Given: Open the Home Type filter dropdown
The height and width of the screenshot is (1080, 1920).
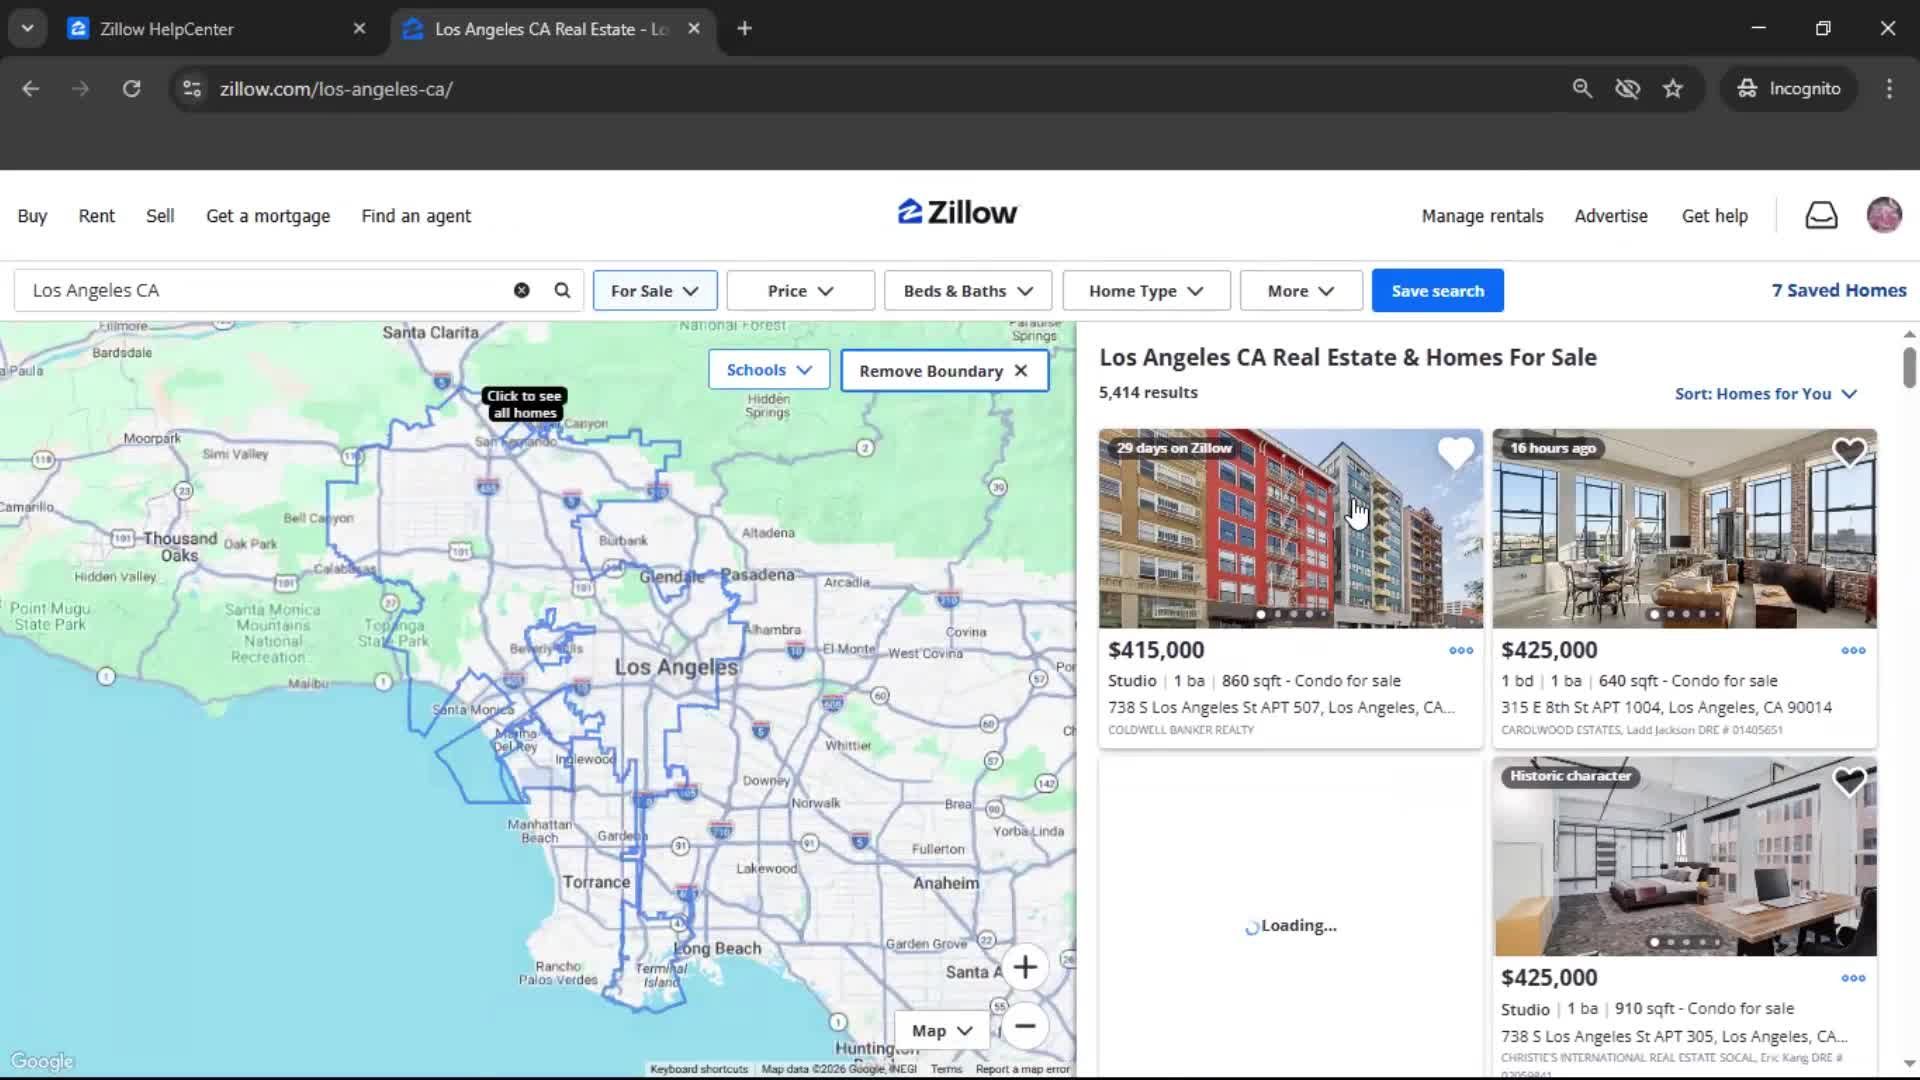Looking at the screenshot, I should click(1145, 290).
